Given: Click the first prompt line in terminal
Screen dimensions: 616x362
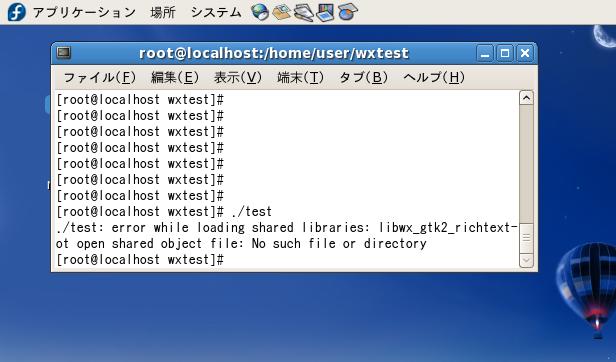Looking at the screenshot, I should click(140, 100).
